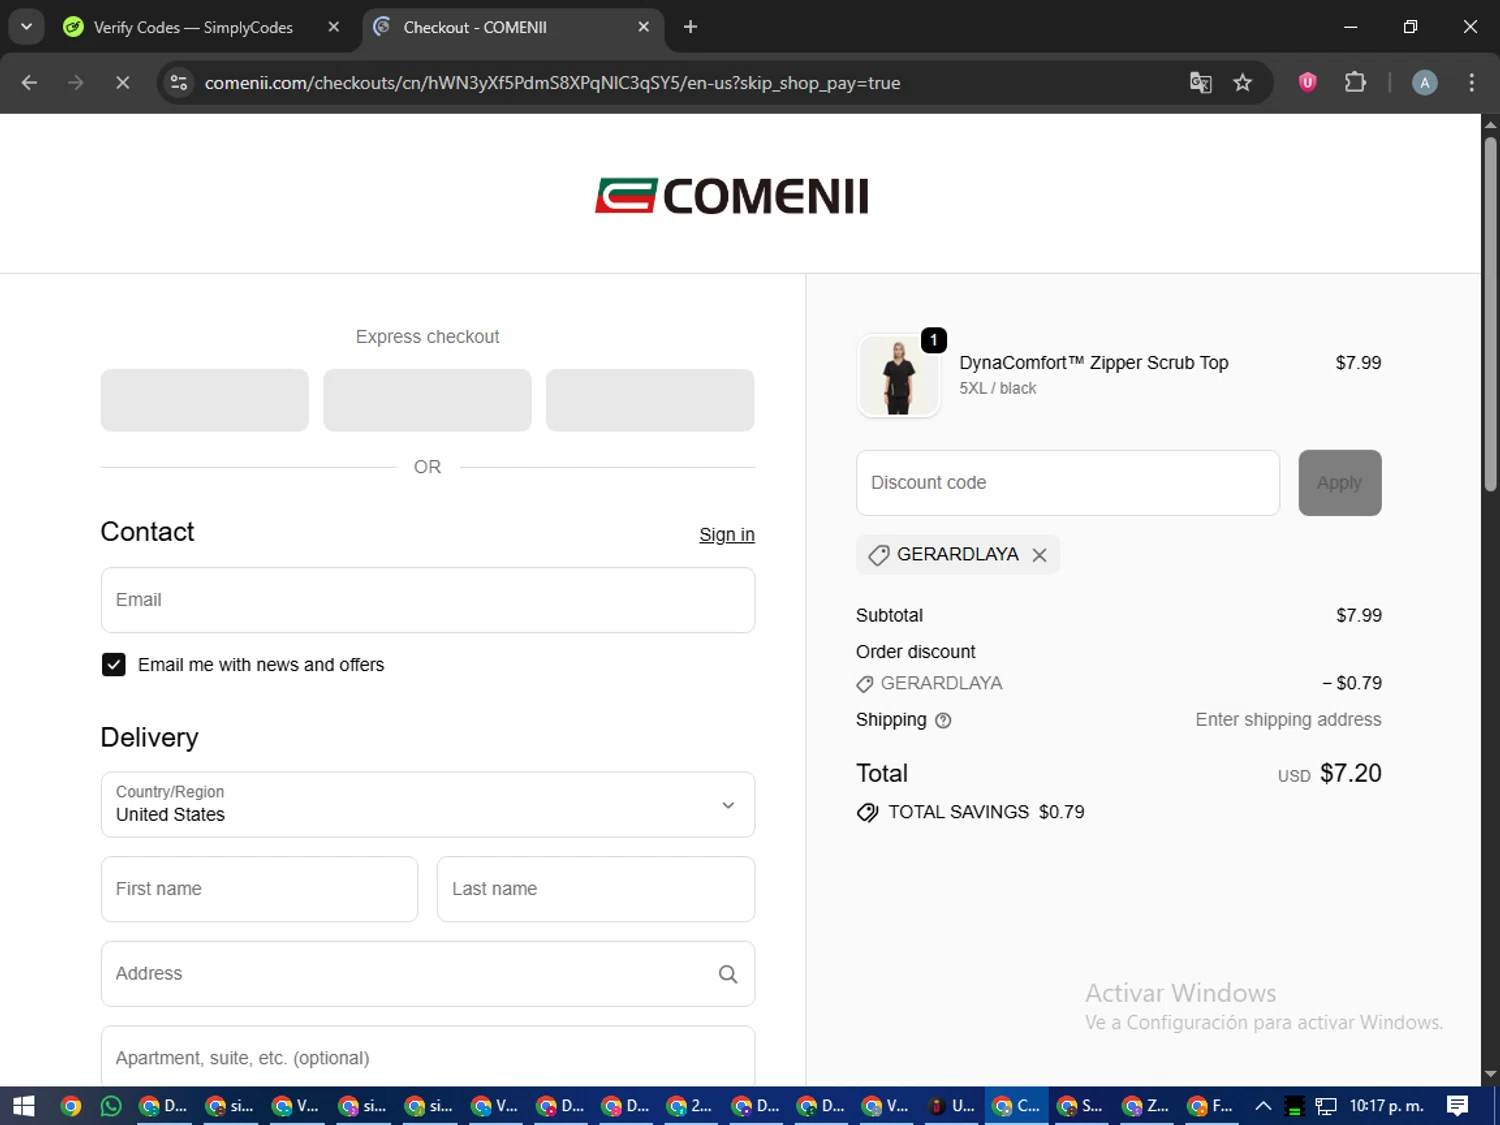Image resolution: width=1500 pixels, height=1125 pixels.
Task: Click the scrub top product thumbnail
Action: [x=899, y=375]
